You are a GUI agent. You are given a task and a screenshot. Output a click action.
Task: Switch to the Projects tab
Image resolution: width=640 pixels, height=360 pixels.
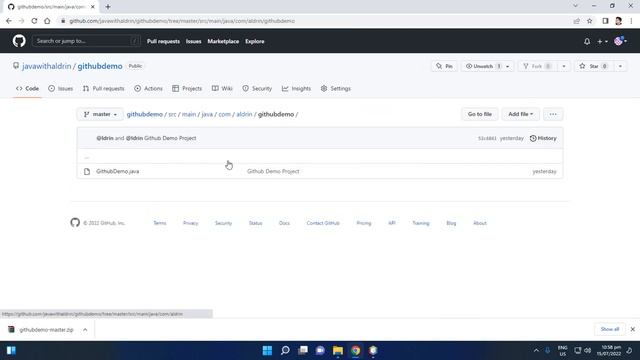(187, 89)
